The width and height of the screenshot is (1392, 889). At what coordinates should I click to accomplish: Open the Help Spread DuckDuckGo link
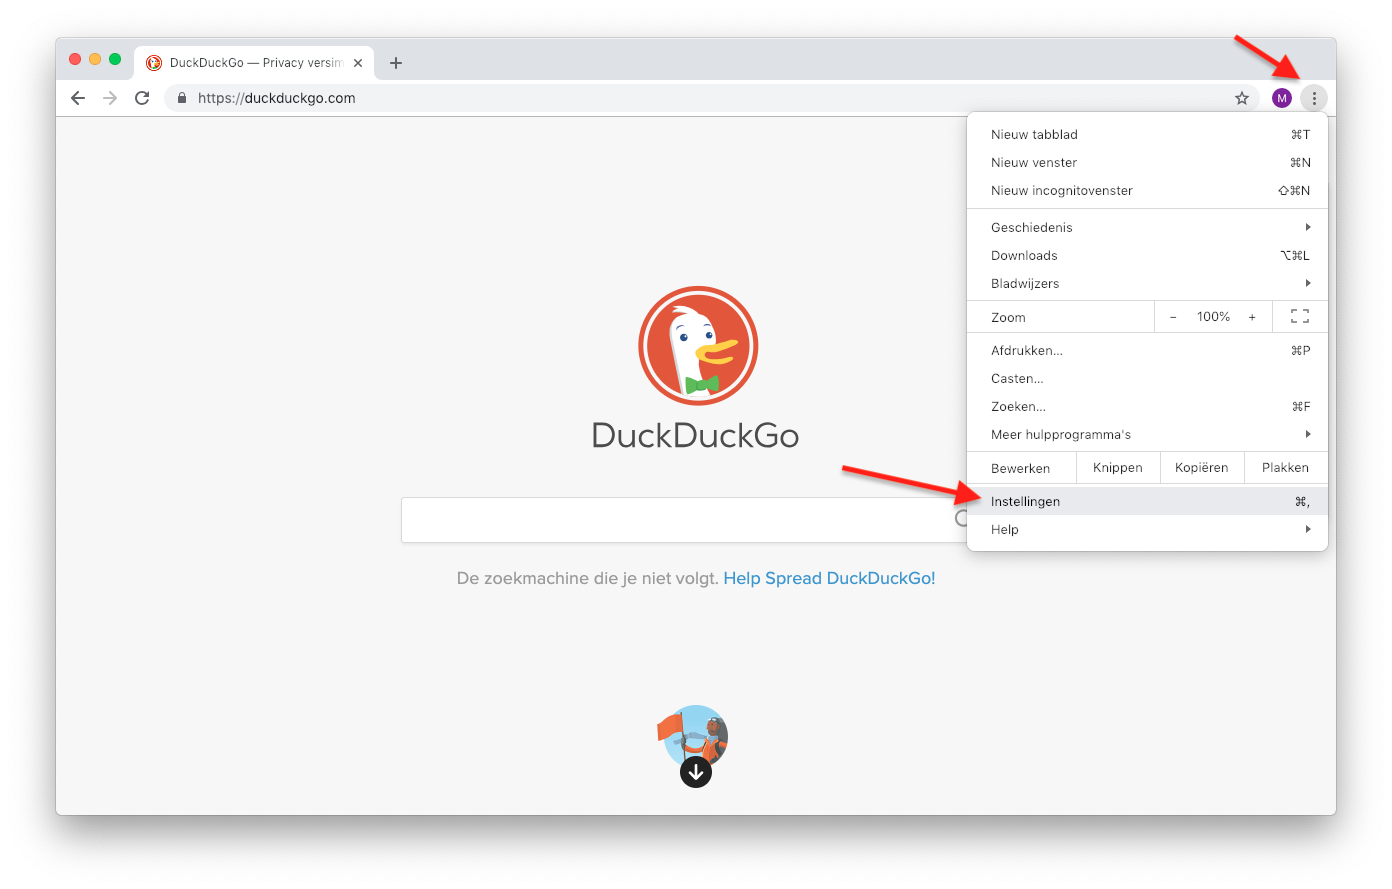coord(829,578)
